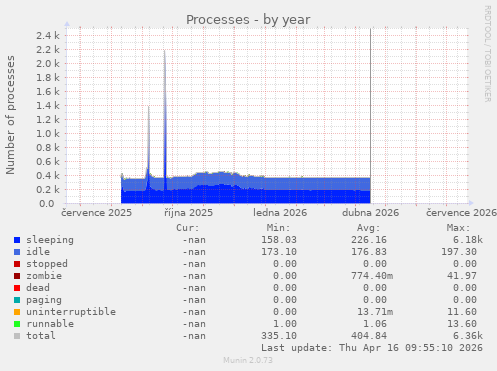The height and width of the screenshot is (371, 497).
Task: Click the 'Munin 2.0.73' footer text
Action: click(248, 360)
